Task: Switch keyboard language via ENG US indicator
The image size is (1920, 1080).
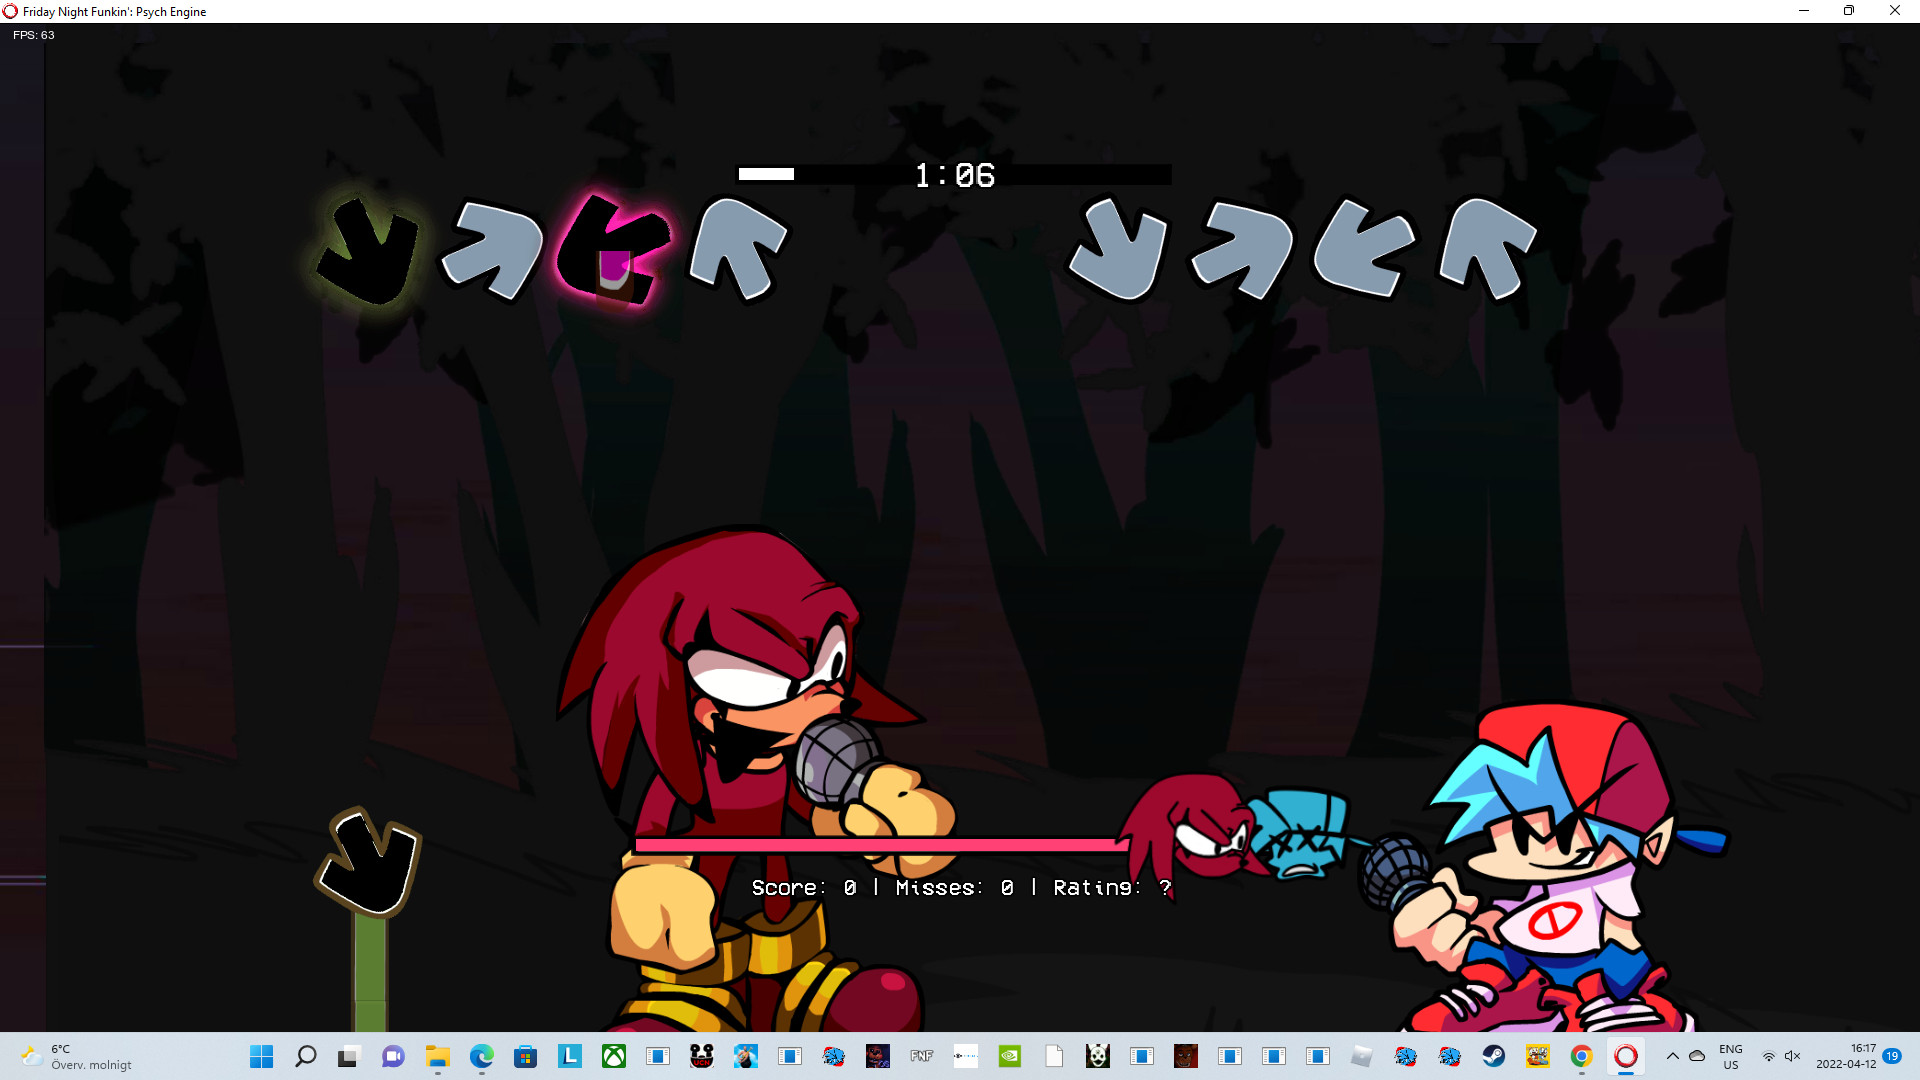Action: tap(1730, 1056)
